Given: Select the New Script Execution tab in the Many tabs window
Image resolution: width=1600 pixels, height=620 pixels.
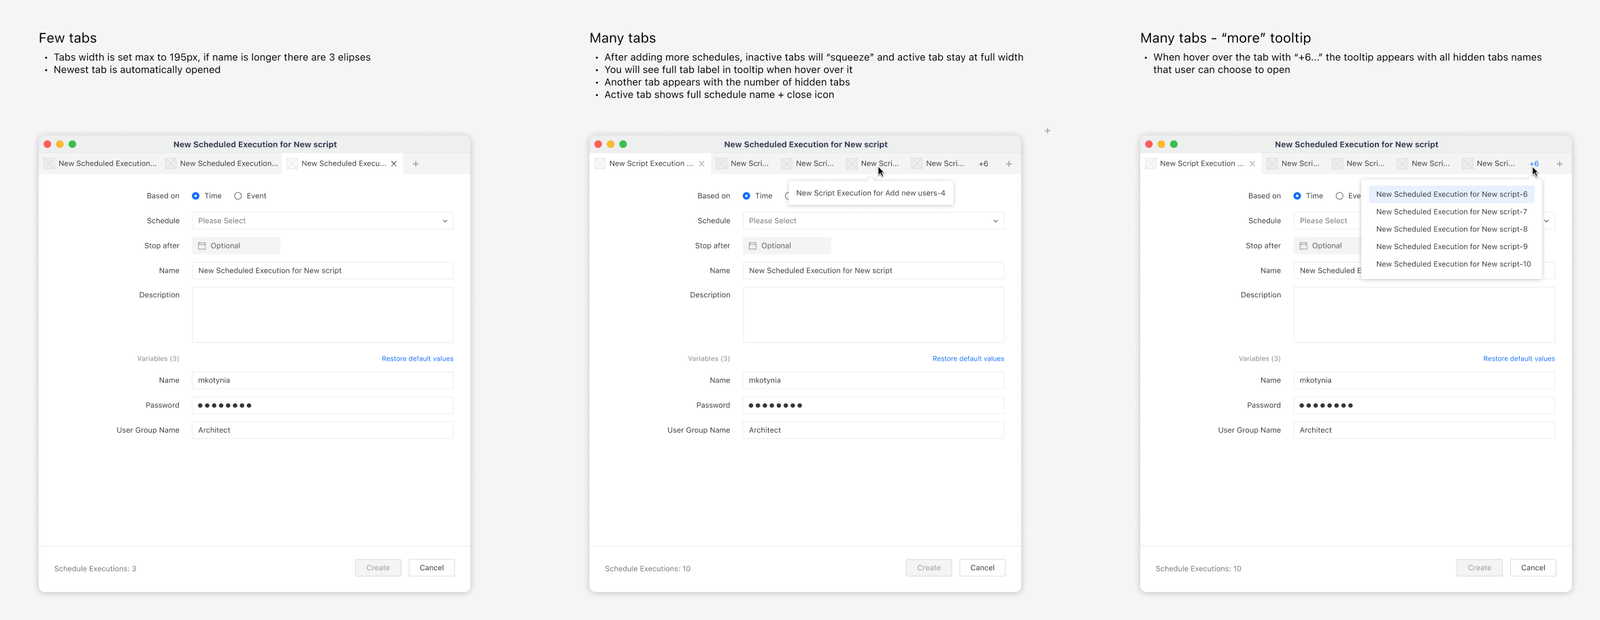Looking at the screenshot, I should click(650, 164).
